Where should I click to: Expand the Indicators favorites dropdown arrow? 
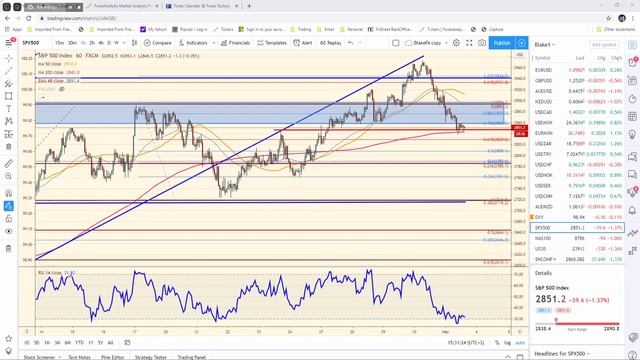click(213, 43)
